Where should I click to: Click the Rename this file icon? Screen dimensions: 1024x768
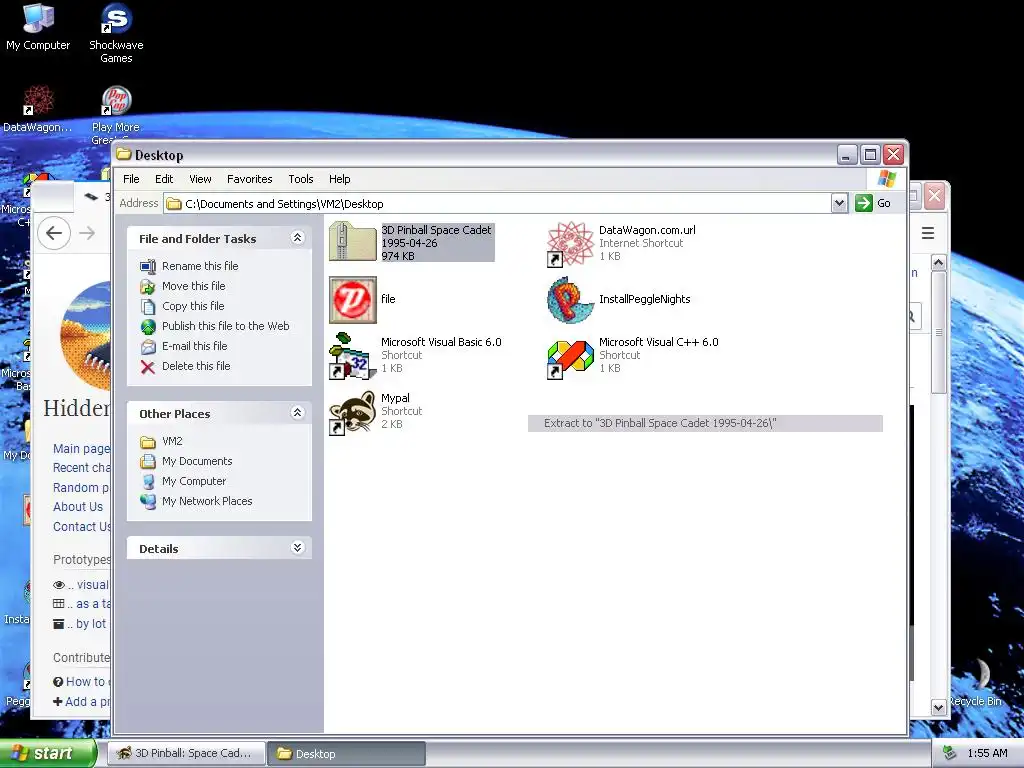point(148,266)
